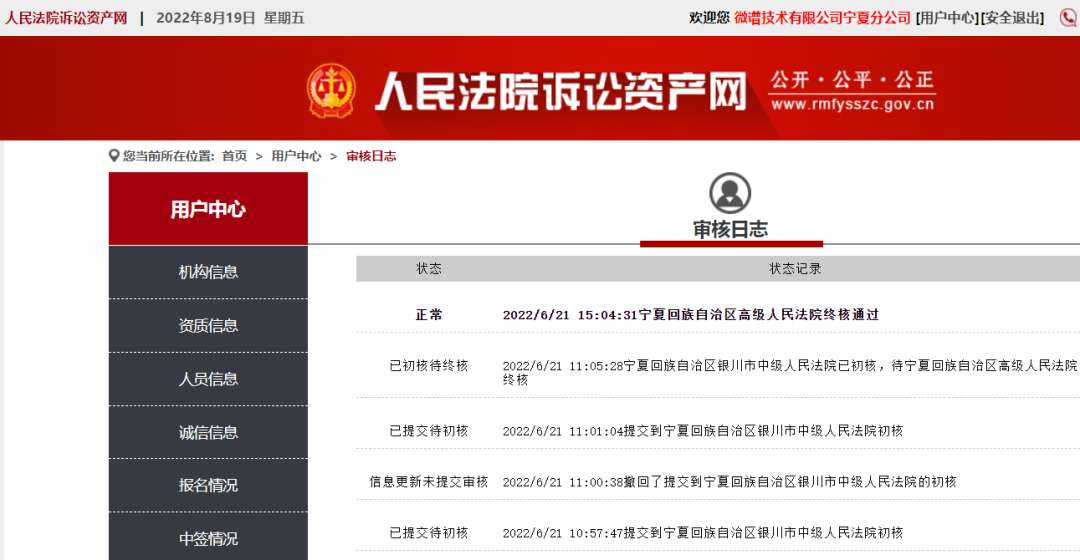Click the 用户中心 breadcrumb link
Viewport: 1080px width, 560px height.
point(296,156)
